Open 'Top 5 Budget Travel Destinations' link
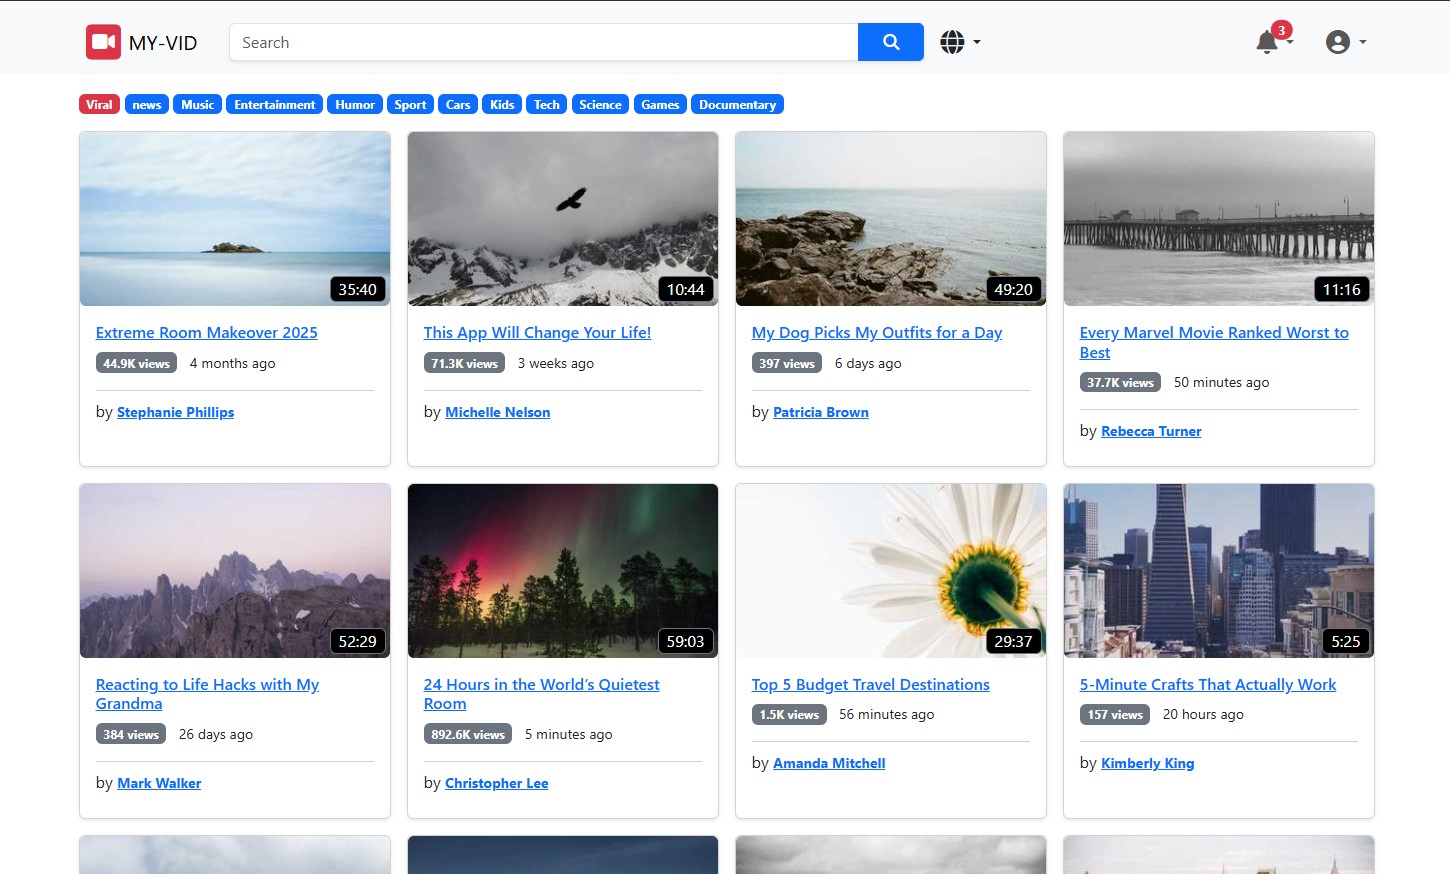The height and width of the screenshot is (874, 1450). click(x=871, y=684)
